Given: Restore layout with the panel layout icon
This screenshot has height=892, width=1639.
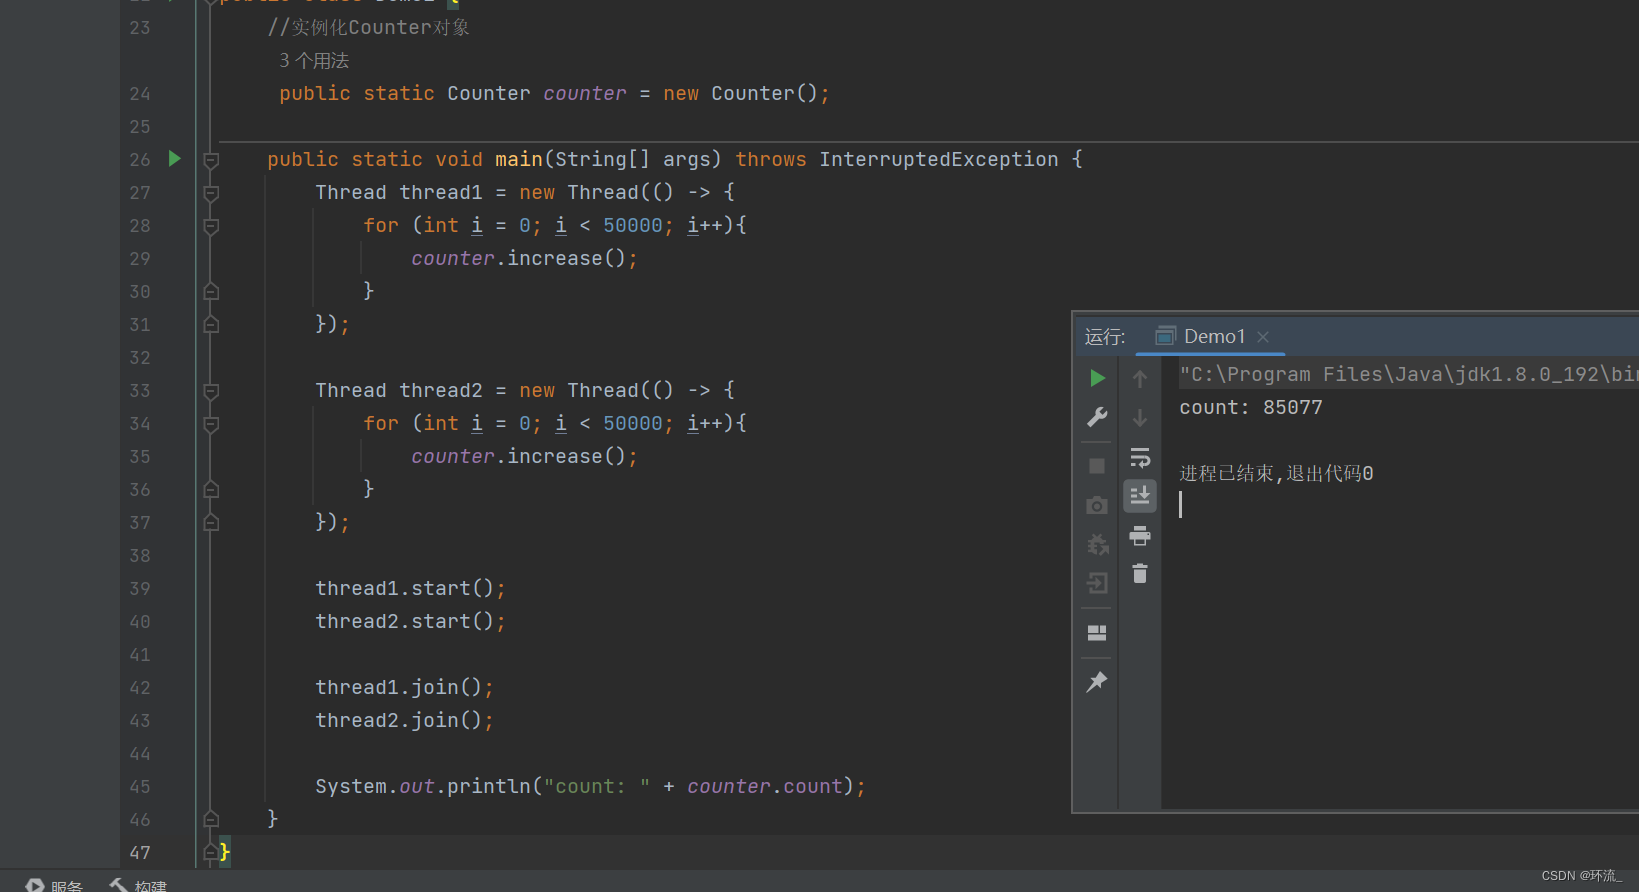Looking at the screenshot, I should (1097, 633).
